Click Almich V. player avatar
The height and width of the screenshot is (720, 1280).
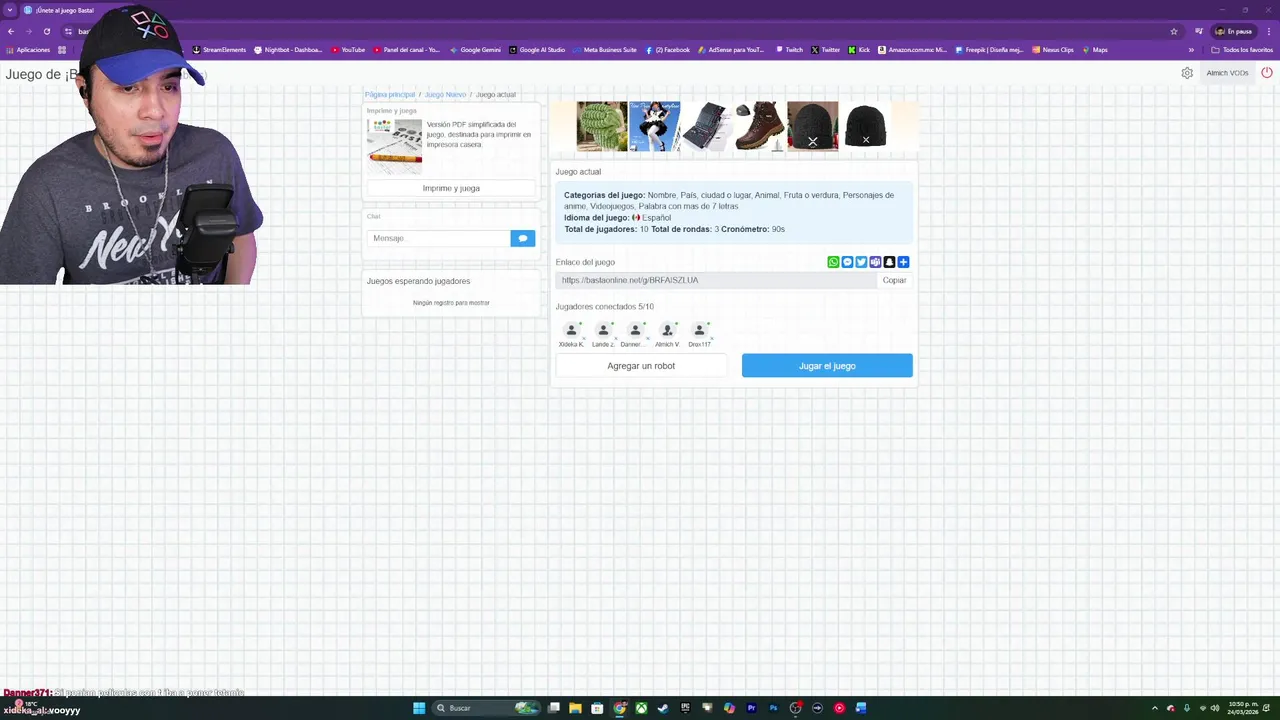[667, 331]
